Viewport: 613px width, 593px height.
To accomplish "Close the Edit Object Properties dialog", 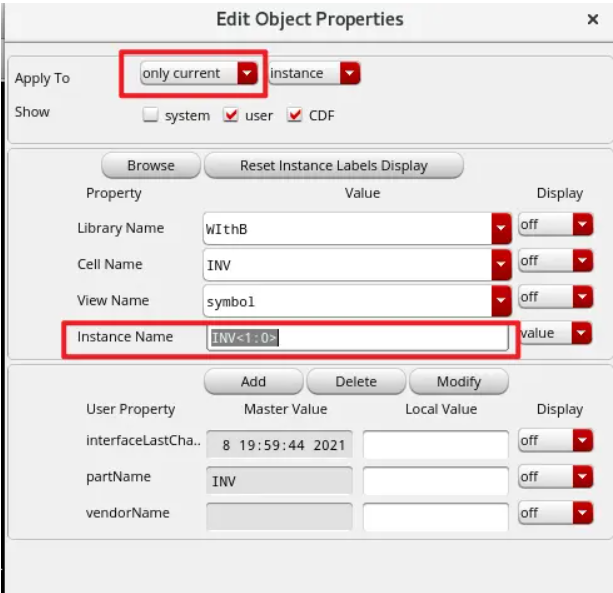I will (593, 19).
